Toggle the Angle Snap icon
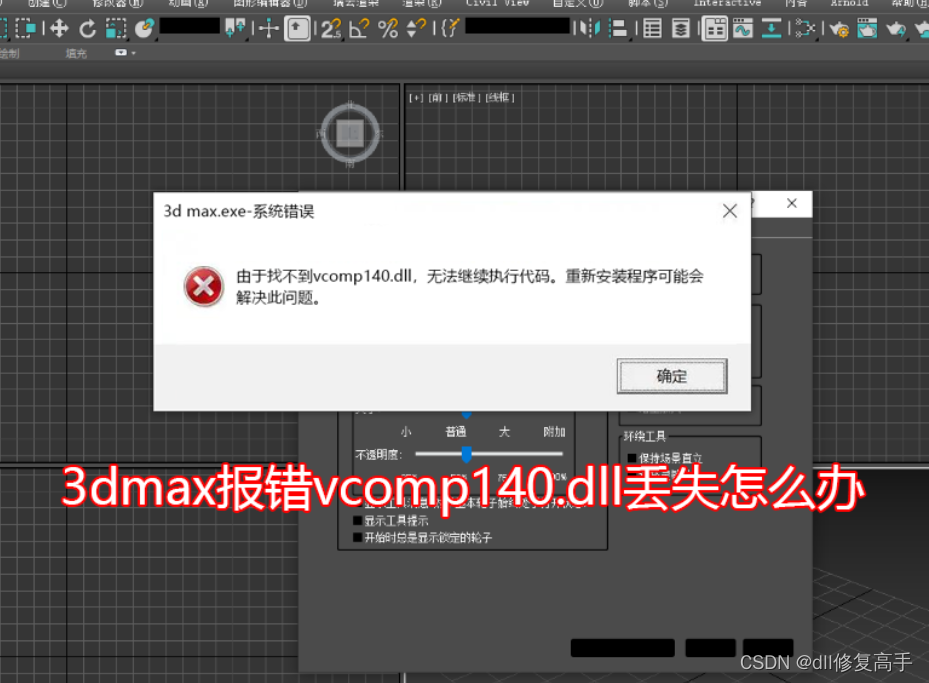929x683 pixels. click(359, 28)
